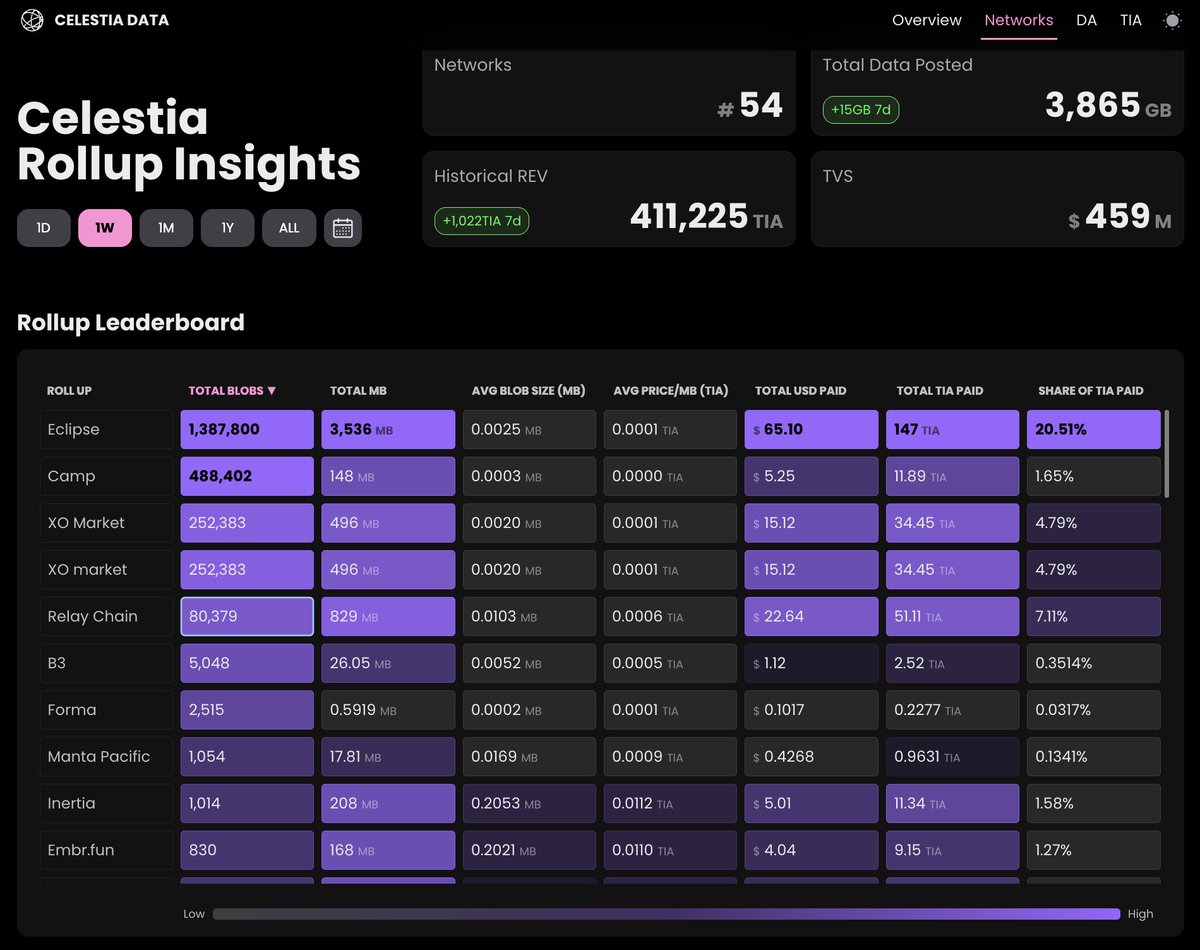Click the +15GB 7d badge
The width and height of the screenshot is (1200, 950).
click(x=861, y=109)
